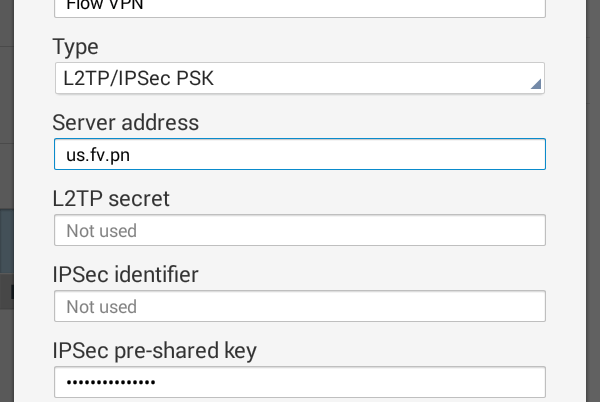
Task: Click "Not used" placeholder under L2TP secret
Action: tap(101, 231)
